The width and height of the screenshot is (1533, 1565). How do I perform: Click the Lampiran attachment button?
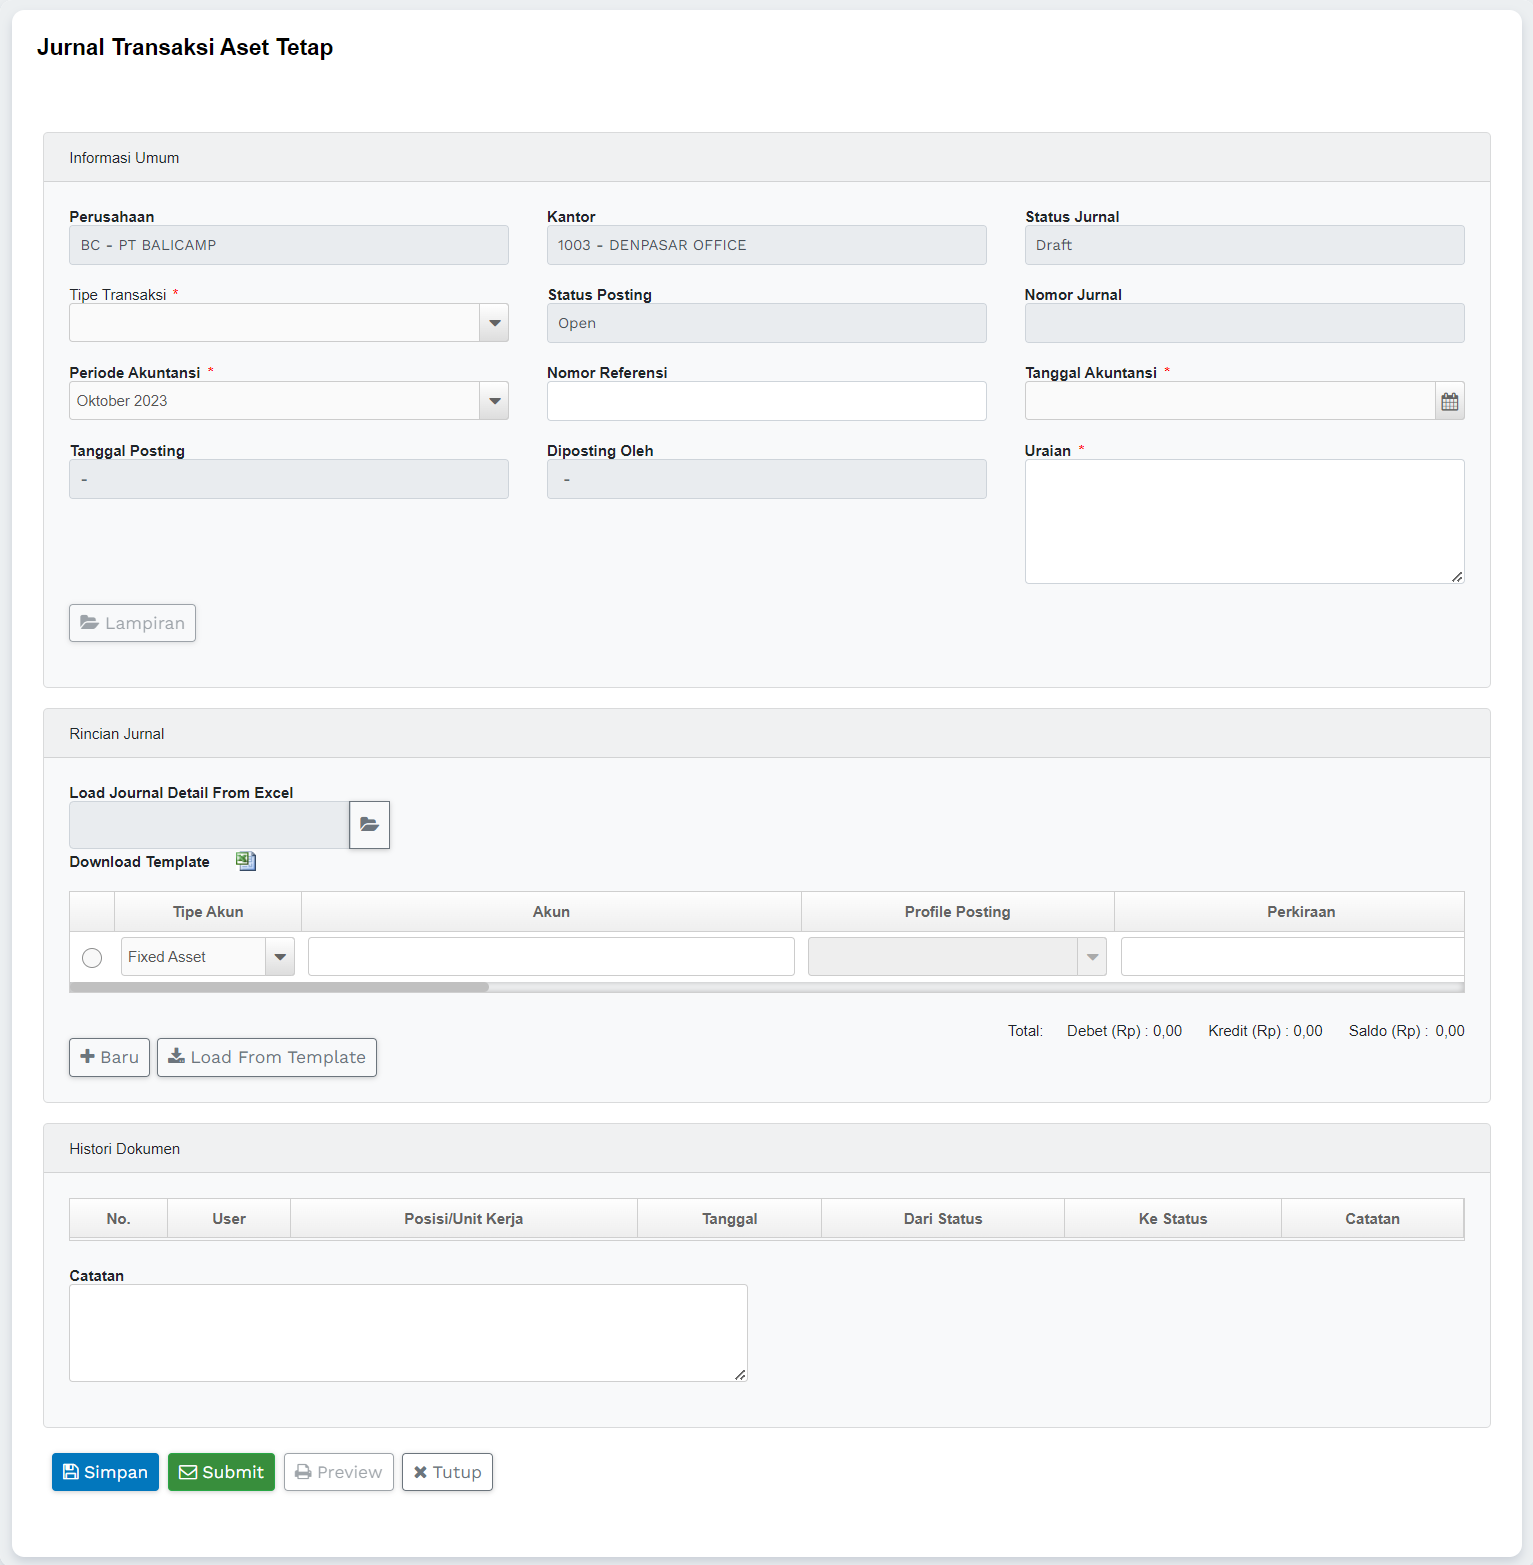click(132, 623)
